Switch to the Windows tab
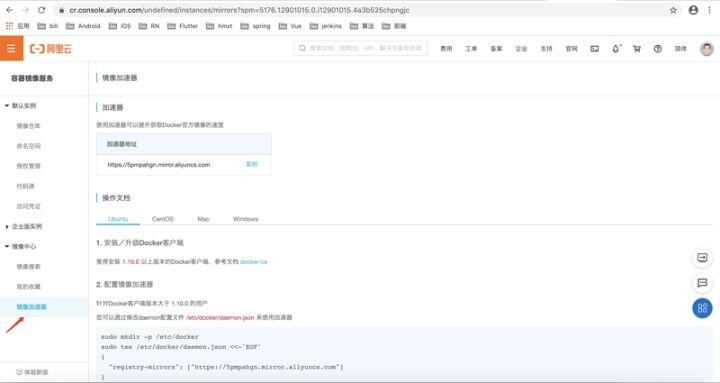The image size is (720, 383). tap(246, 219)
